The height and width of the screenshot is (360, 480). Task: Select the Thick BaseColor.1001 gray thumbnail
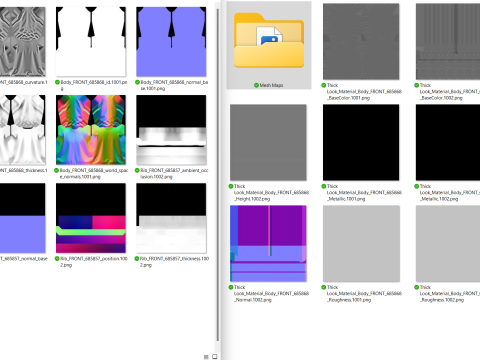(361, 42)
